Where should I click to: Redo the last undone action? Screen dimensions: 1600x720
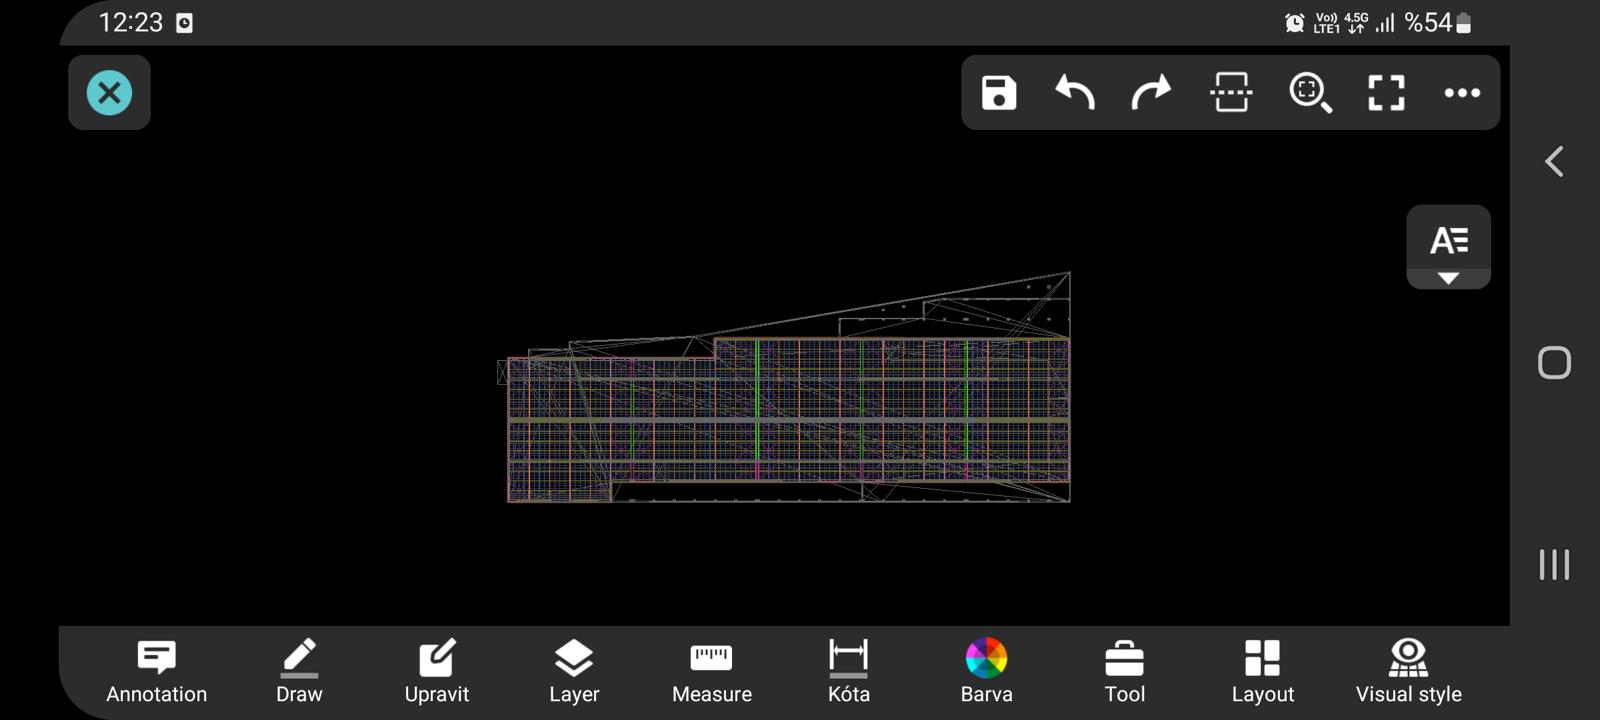[1151, 93]
